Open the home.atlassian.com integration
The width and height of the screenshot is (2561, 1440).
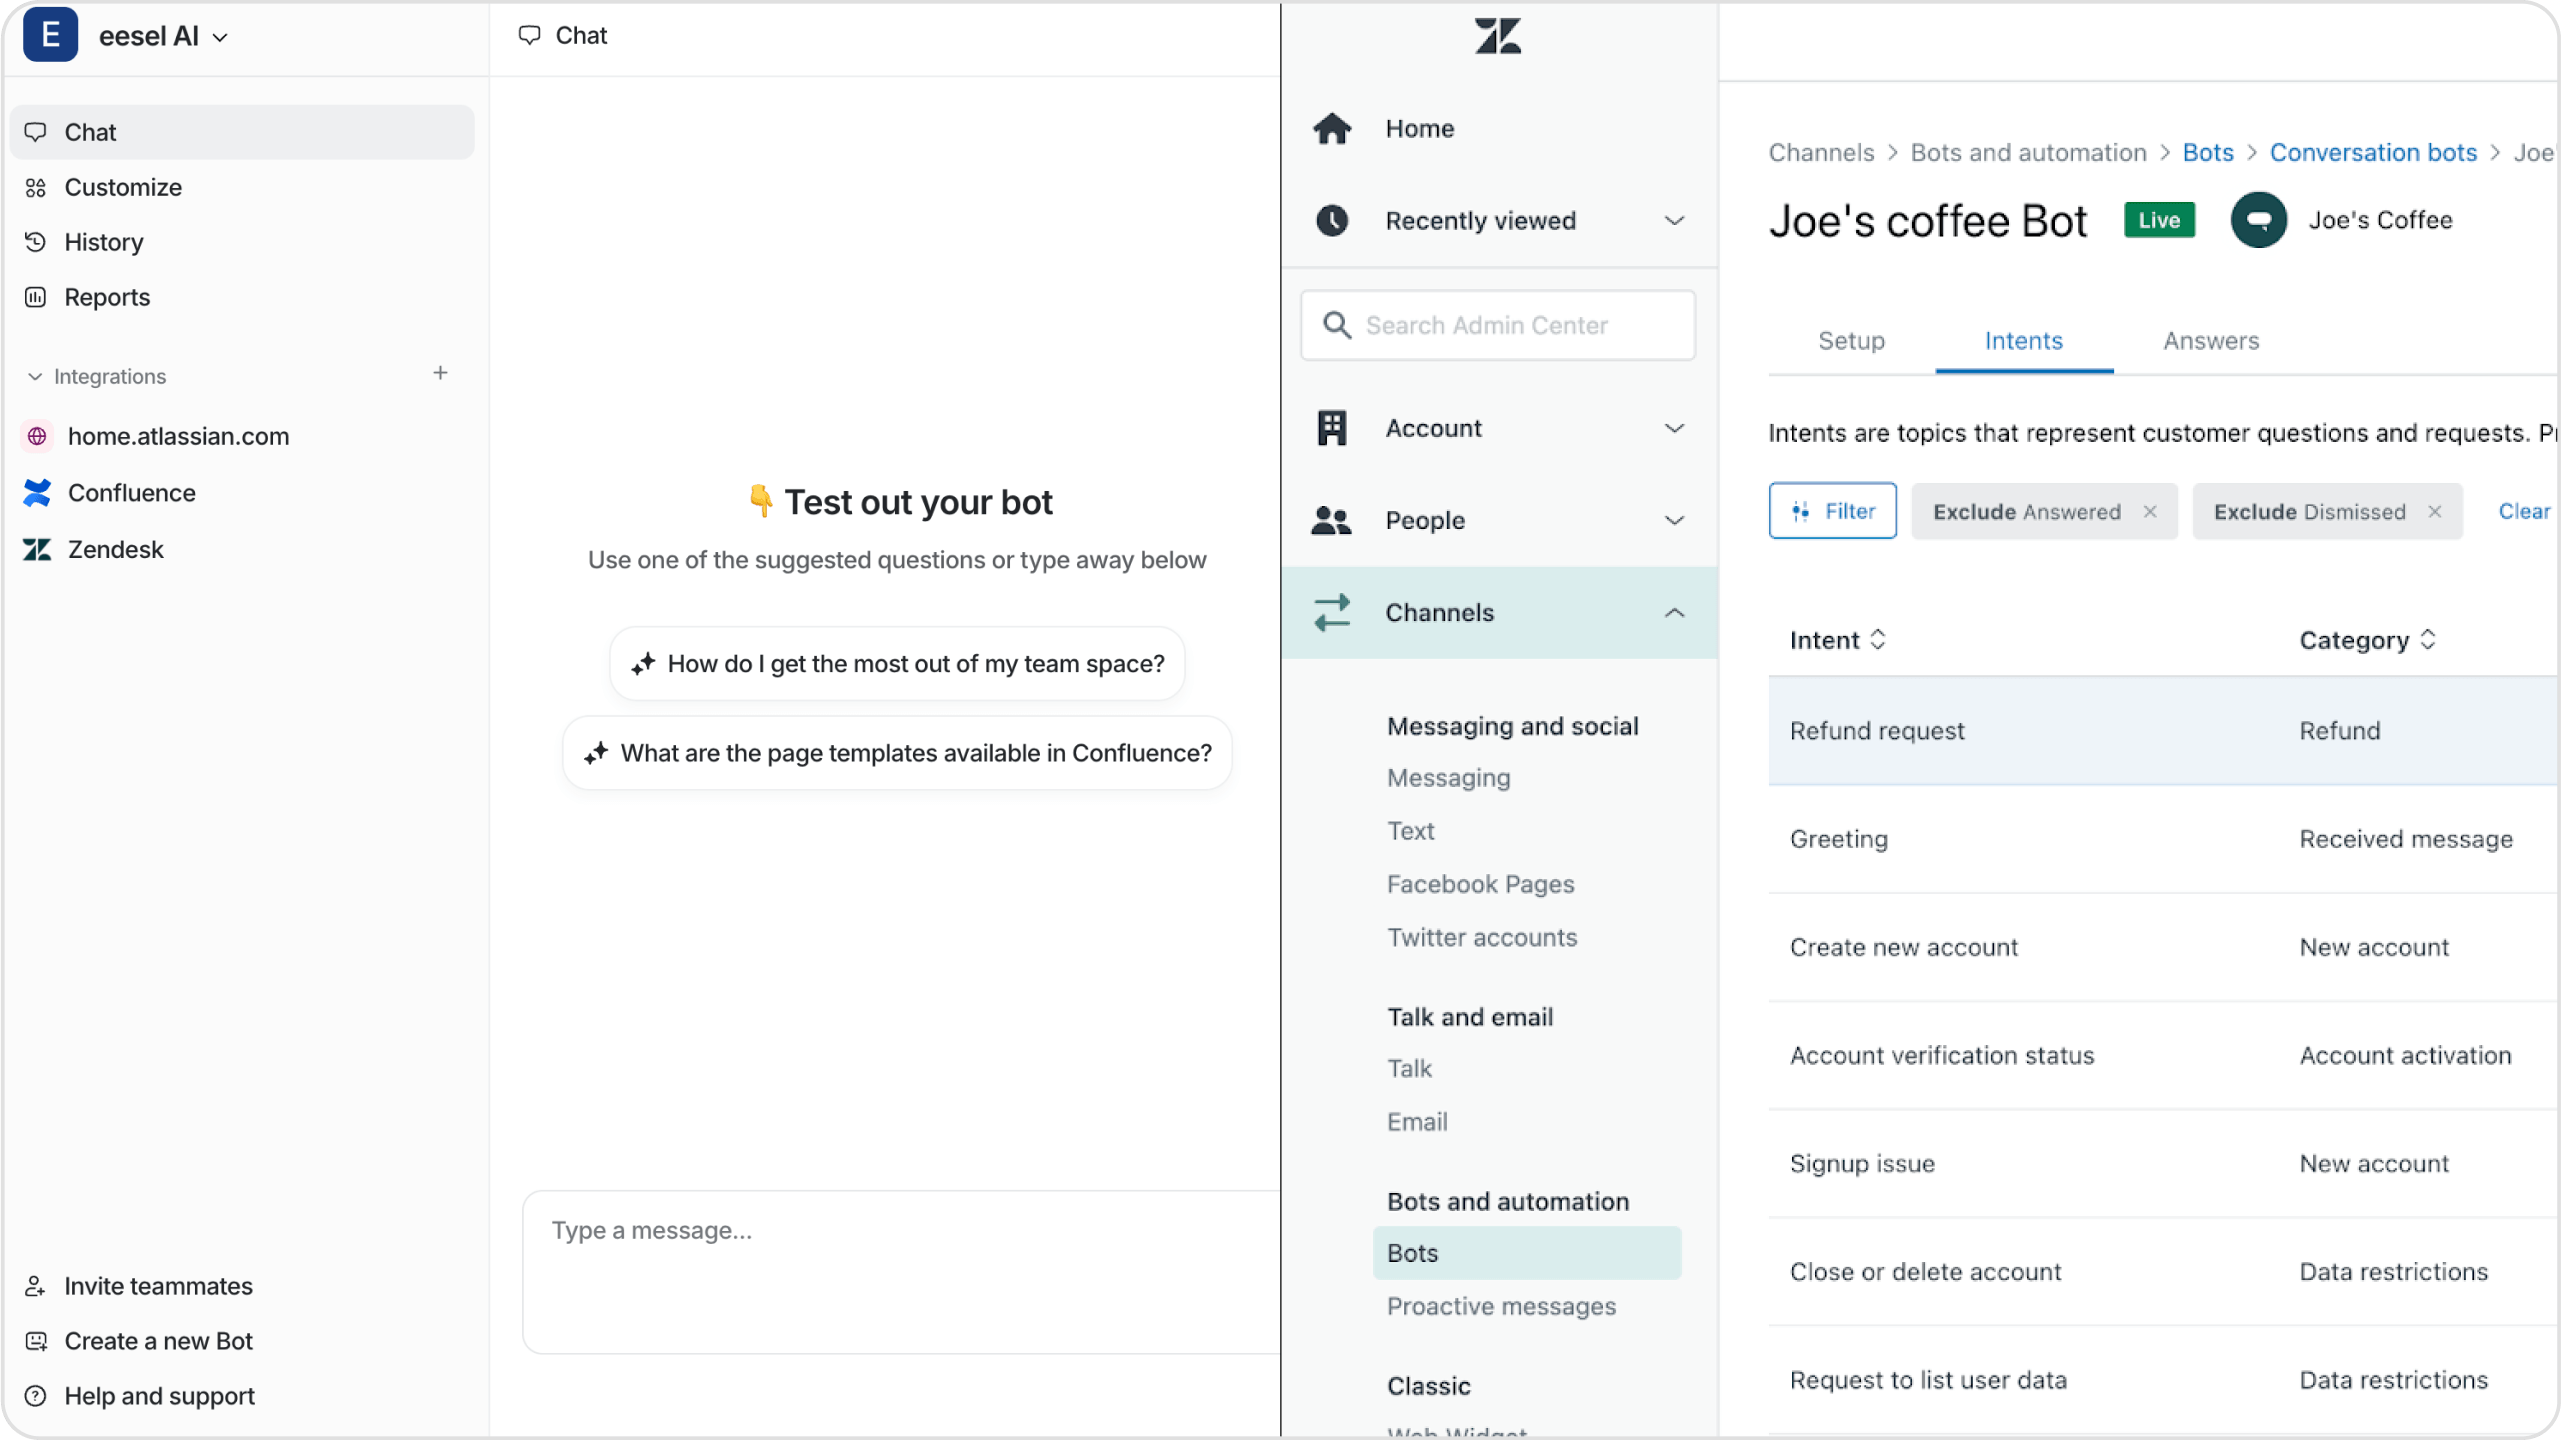click(178, 436)
